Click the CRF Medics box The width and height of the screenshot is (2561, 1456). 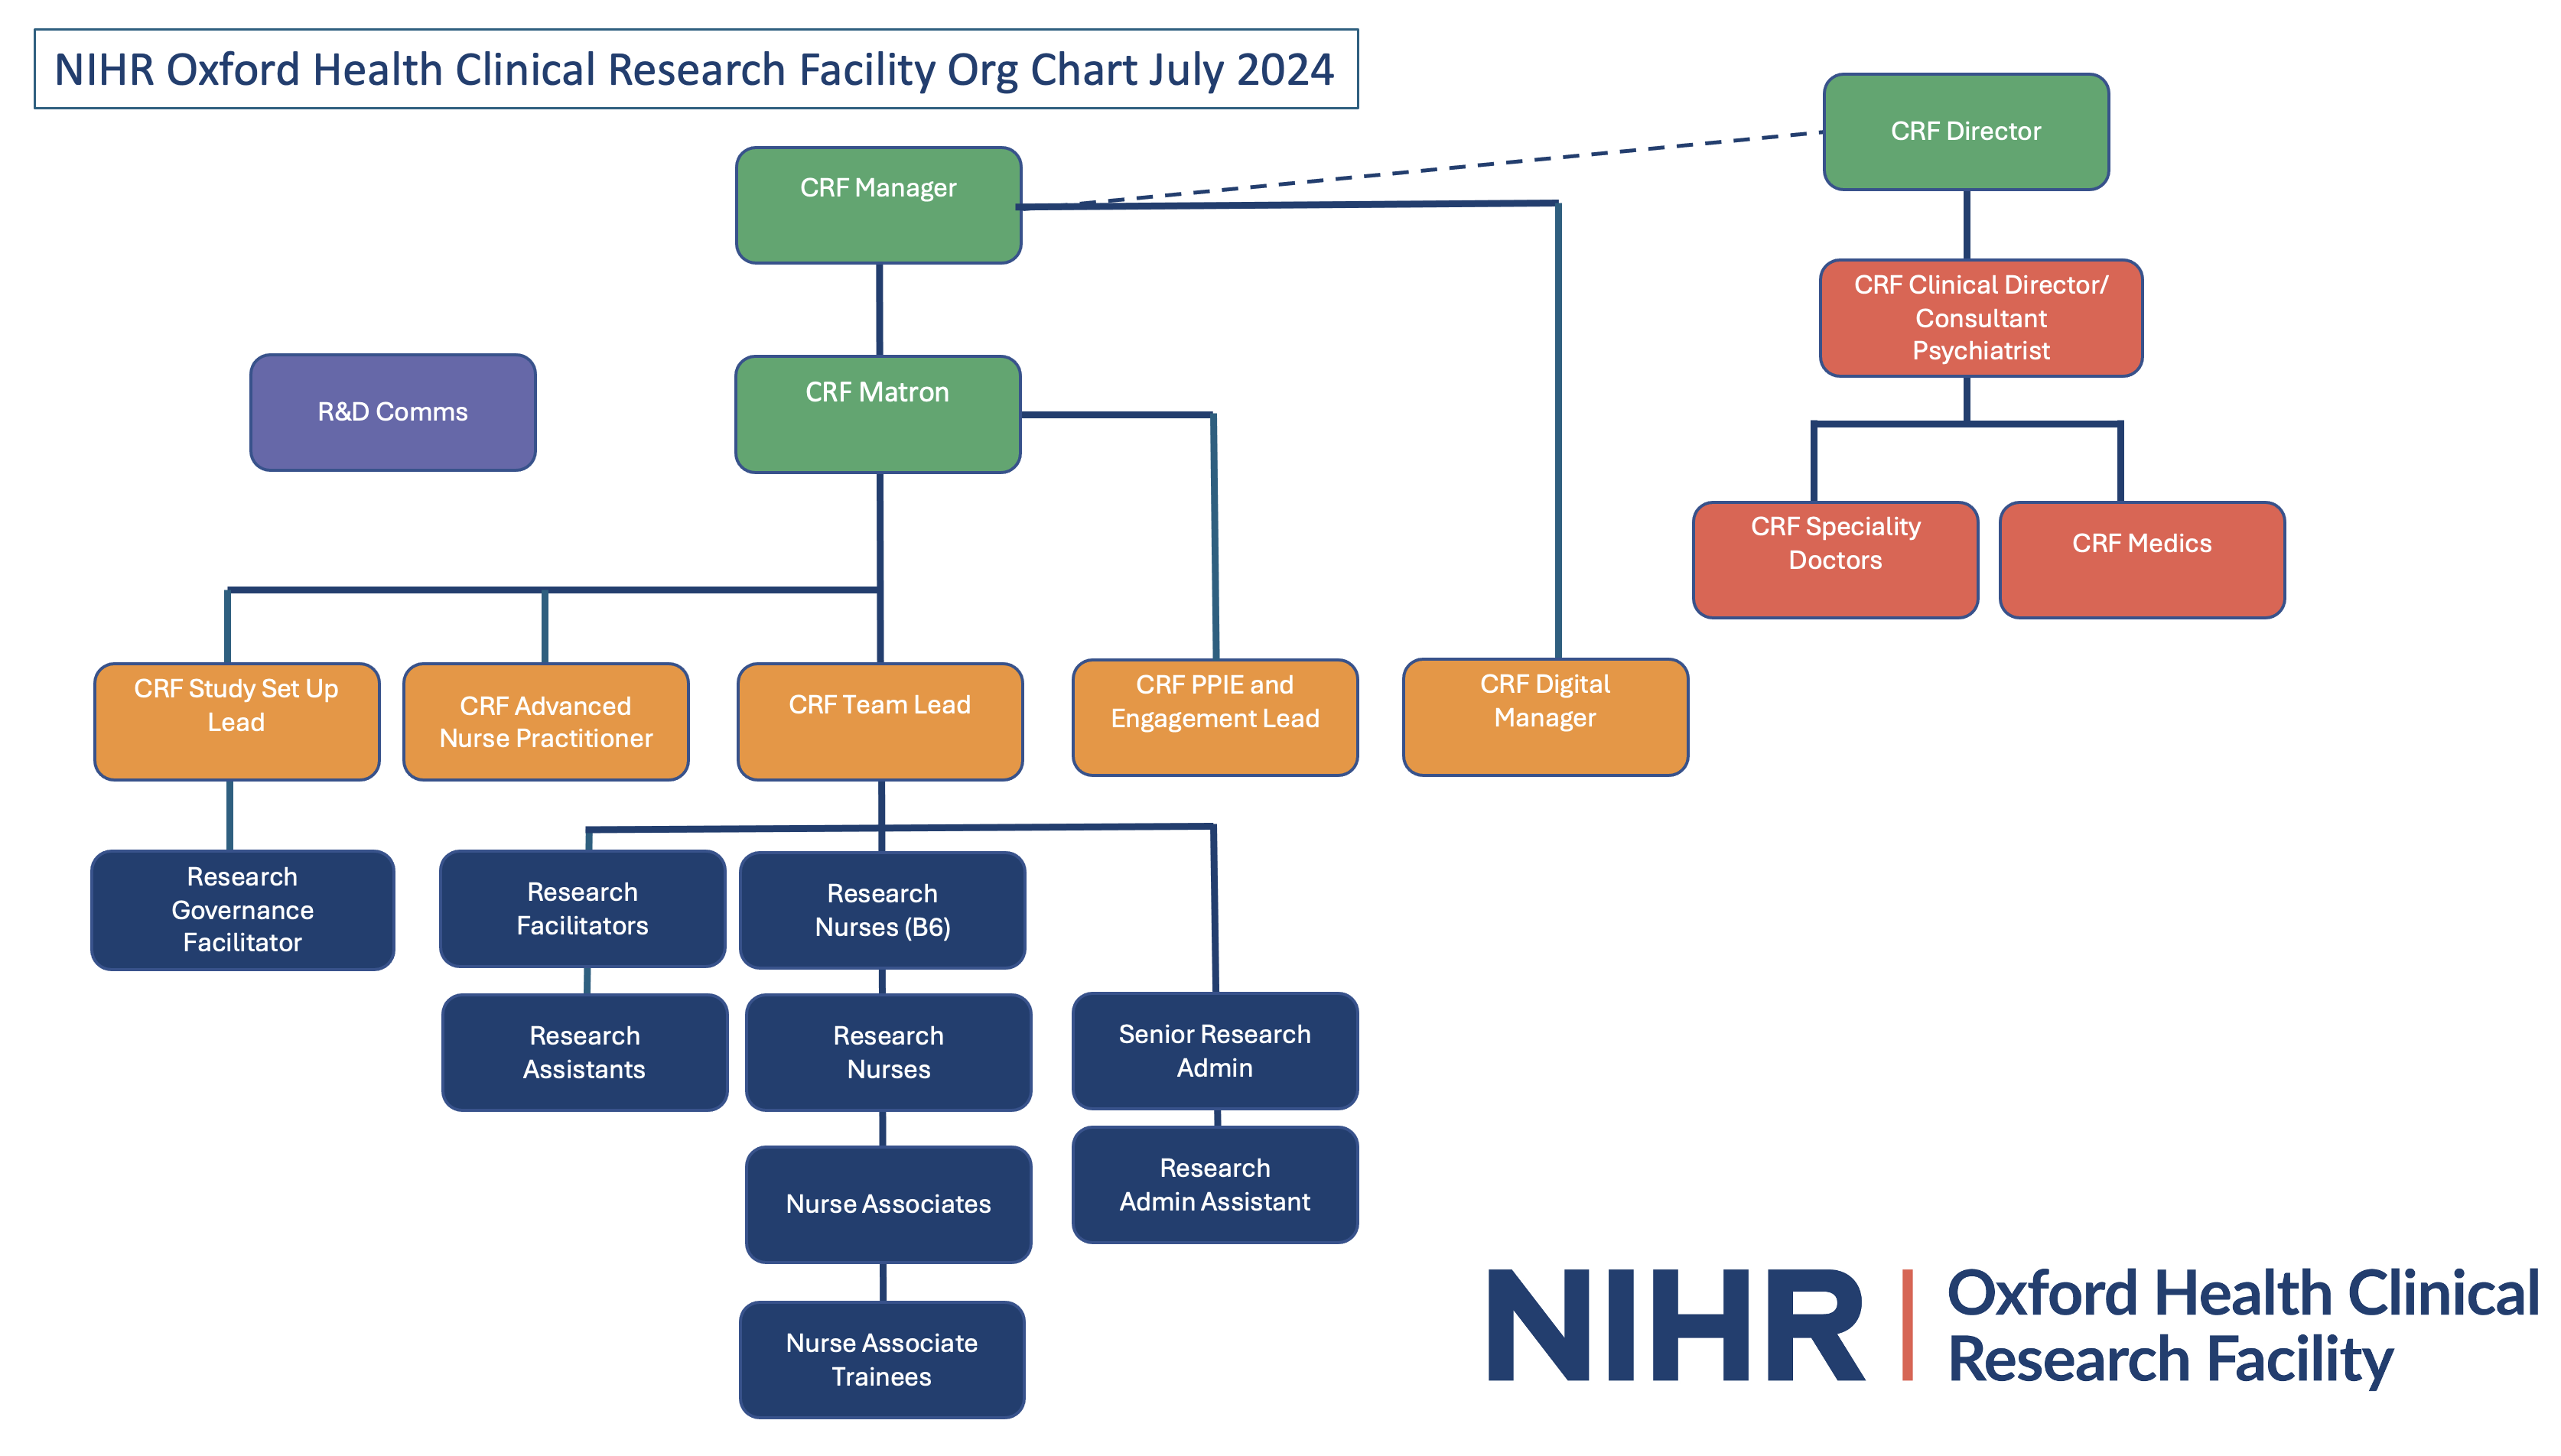coord(2140,559)
